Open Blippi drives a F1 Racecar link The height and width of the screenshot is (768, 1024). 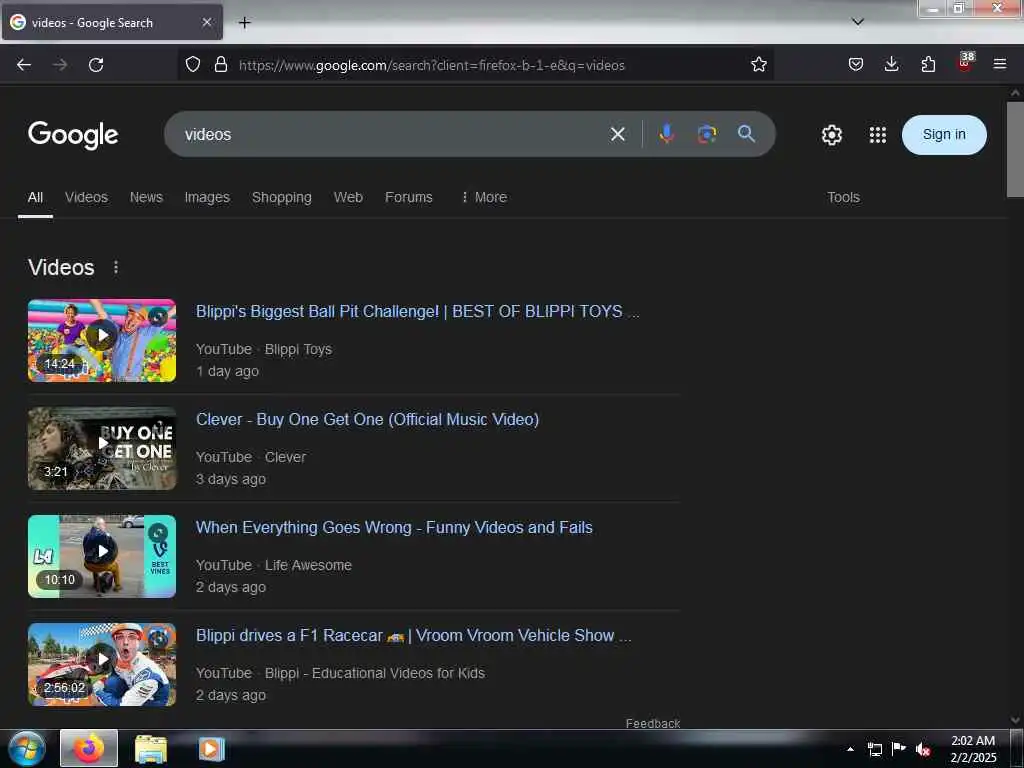pos(413,635)
